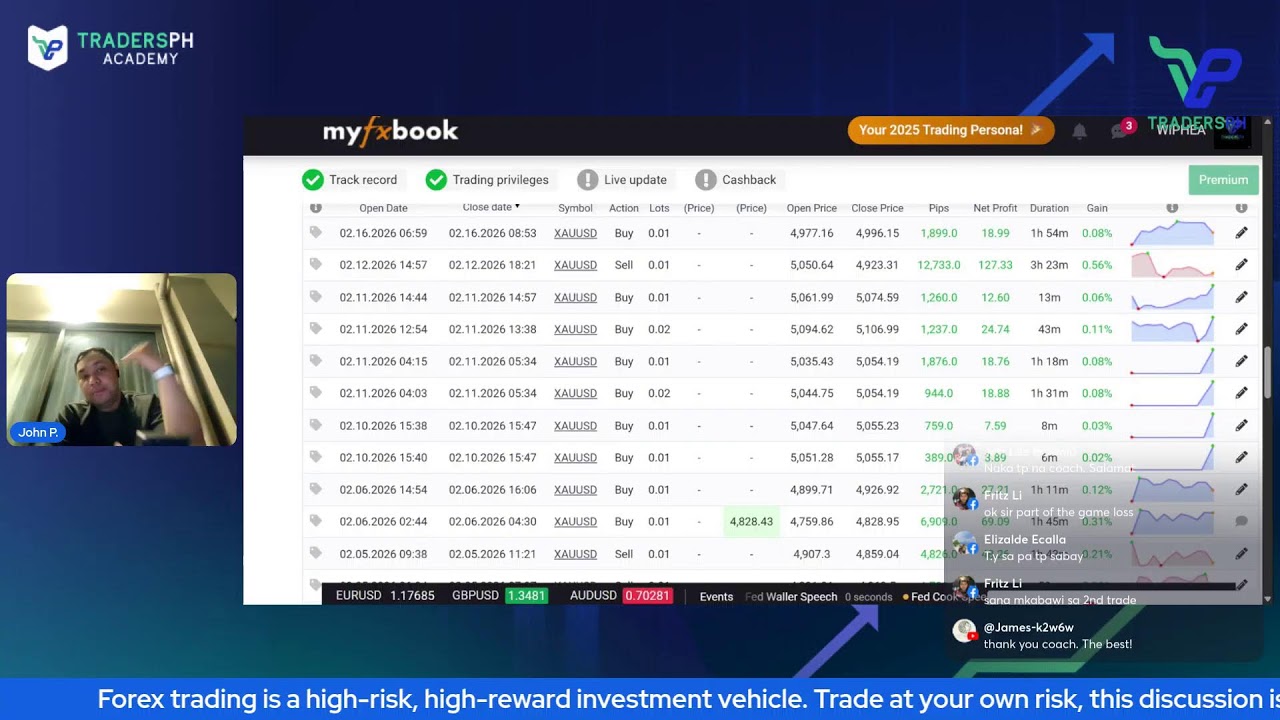This screenshot has width=1280, height=720.
Task: Sort table by Open Date header
Action: (x=383, y=208)
